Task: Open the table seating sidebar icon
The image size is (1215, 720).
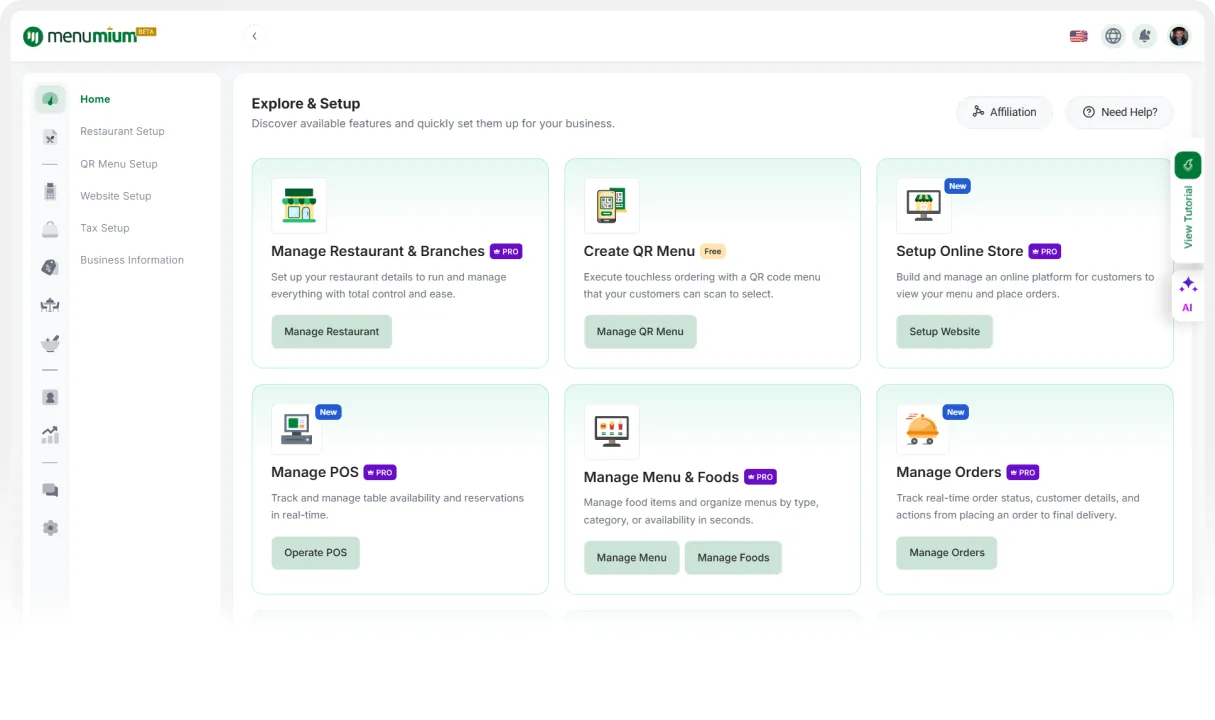Action: click(x=50, y=306)
